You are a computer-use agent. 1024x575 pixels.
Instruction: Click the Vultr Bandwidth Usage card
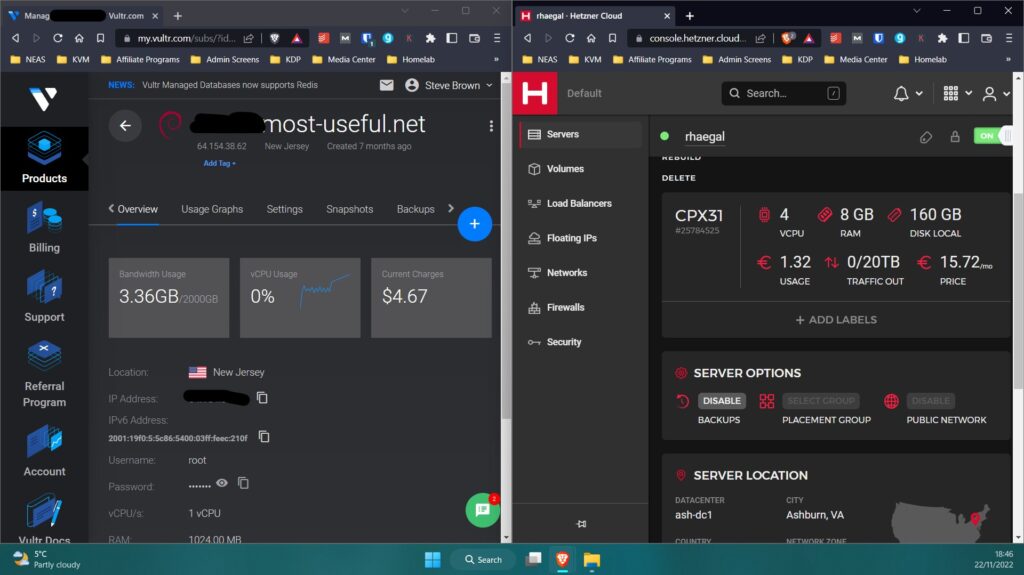coord(168,298)
